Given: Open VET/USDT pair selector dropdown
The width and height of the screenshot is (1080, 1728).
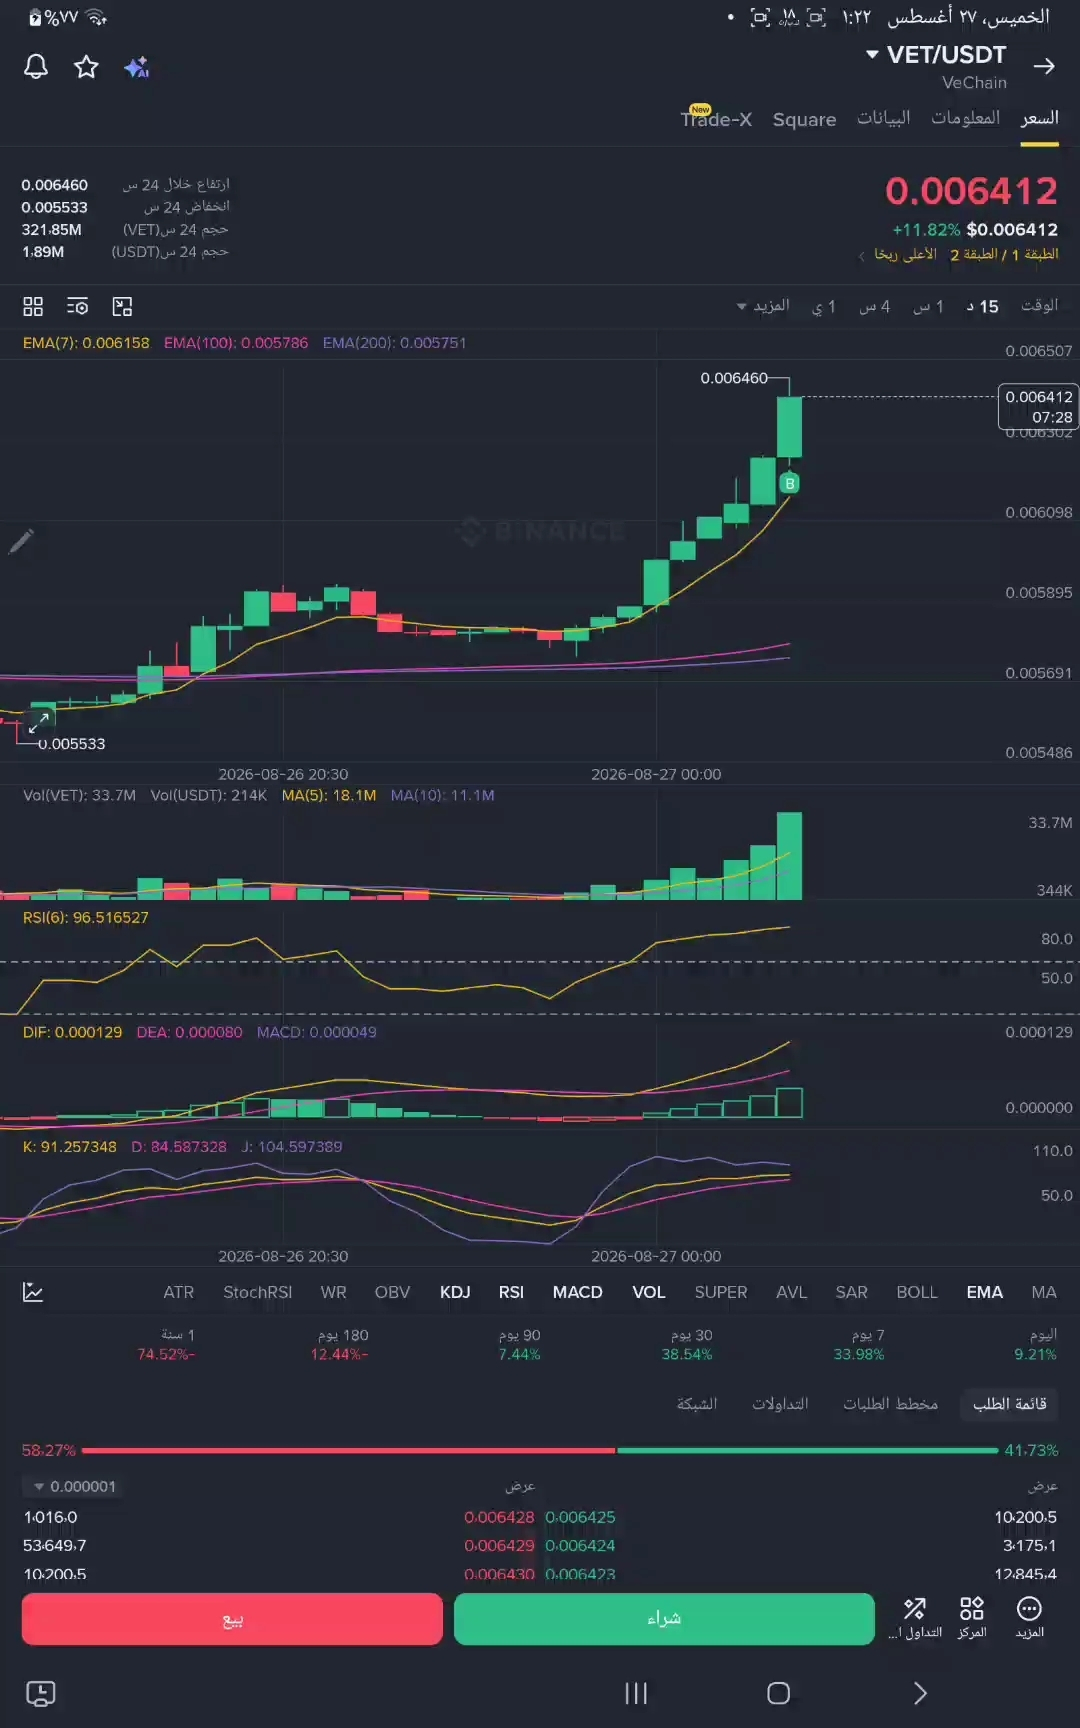Looking at the screenshot, I should coord(936,55).
